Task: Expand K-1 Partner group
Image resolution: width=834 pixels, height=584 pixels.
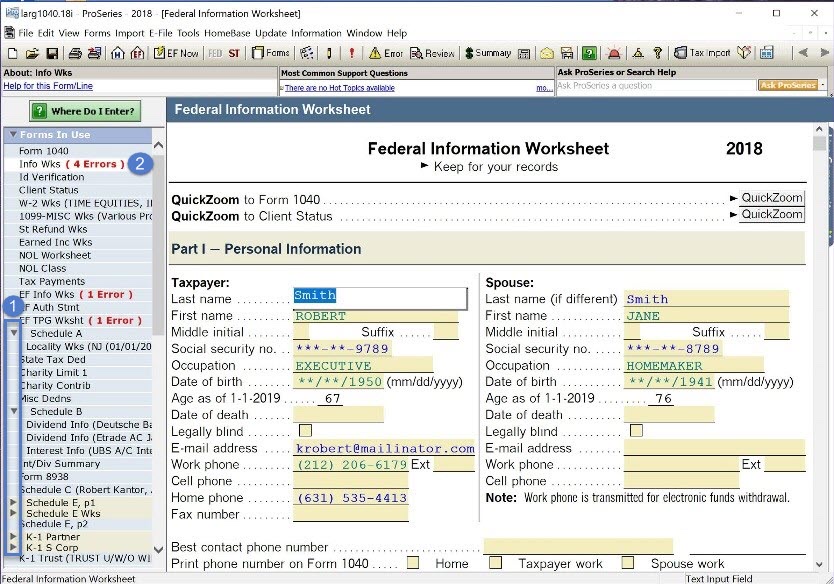Action: tap(13, 536)
